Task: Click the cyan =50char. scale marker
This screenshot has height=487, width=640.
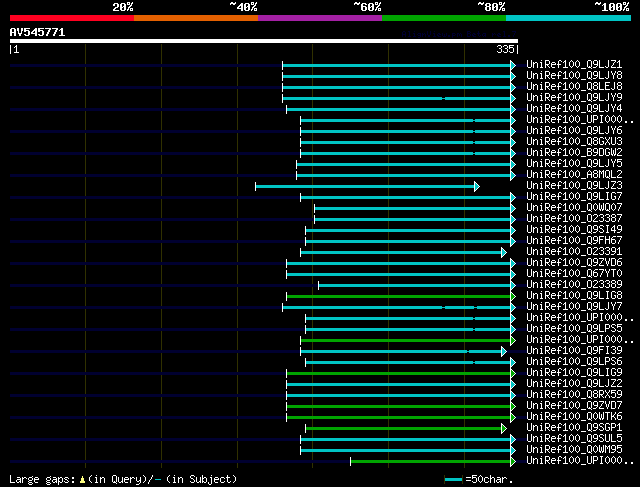Action: click(x=453, y=480)
